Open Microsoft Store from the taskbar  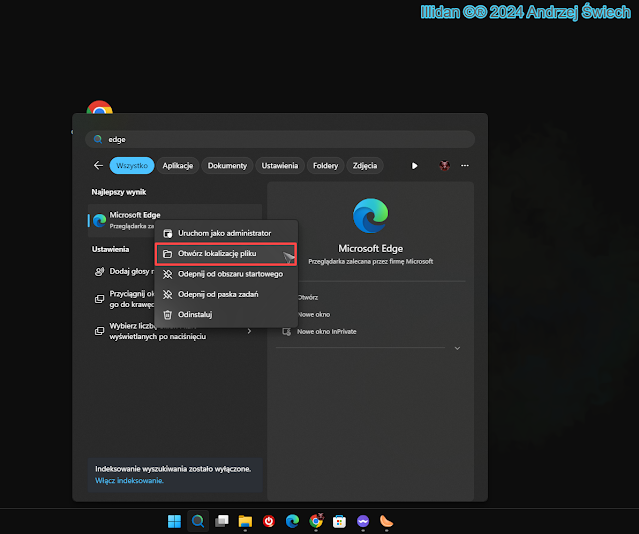point(339,521)
